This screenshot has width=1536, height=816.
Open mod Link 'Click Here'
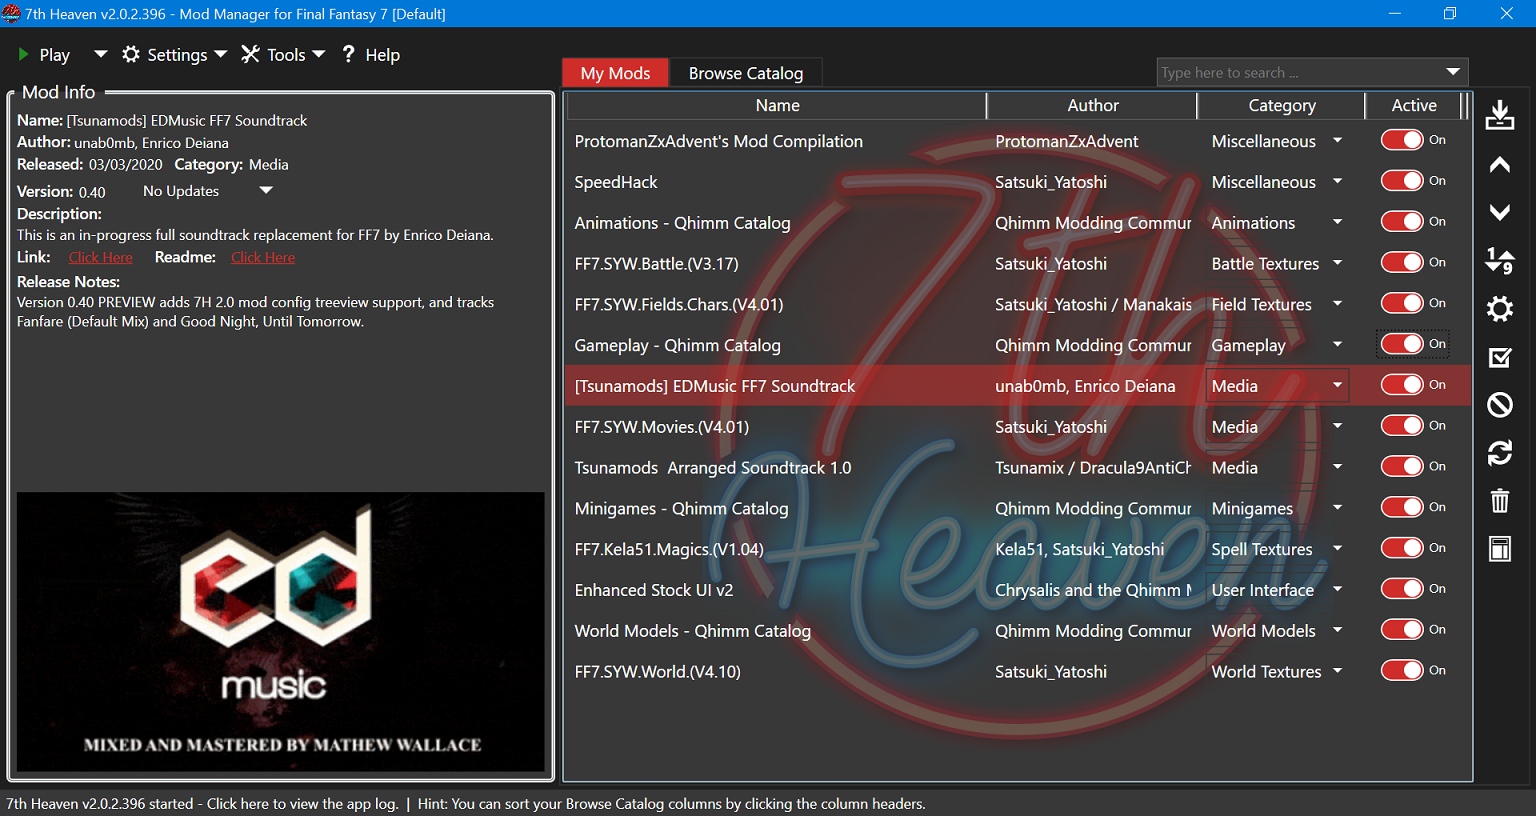tap(100, 257)
